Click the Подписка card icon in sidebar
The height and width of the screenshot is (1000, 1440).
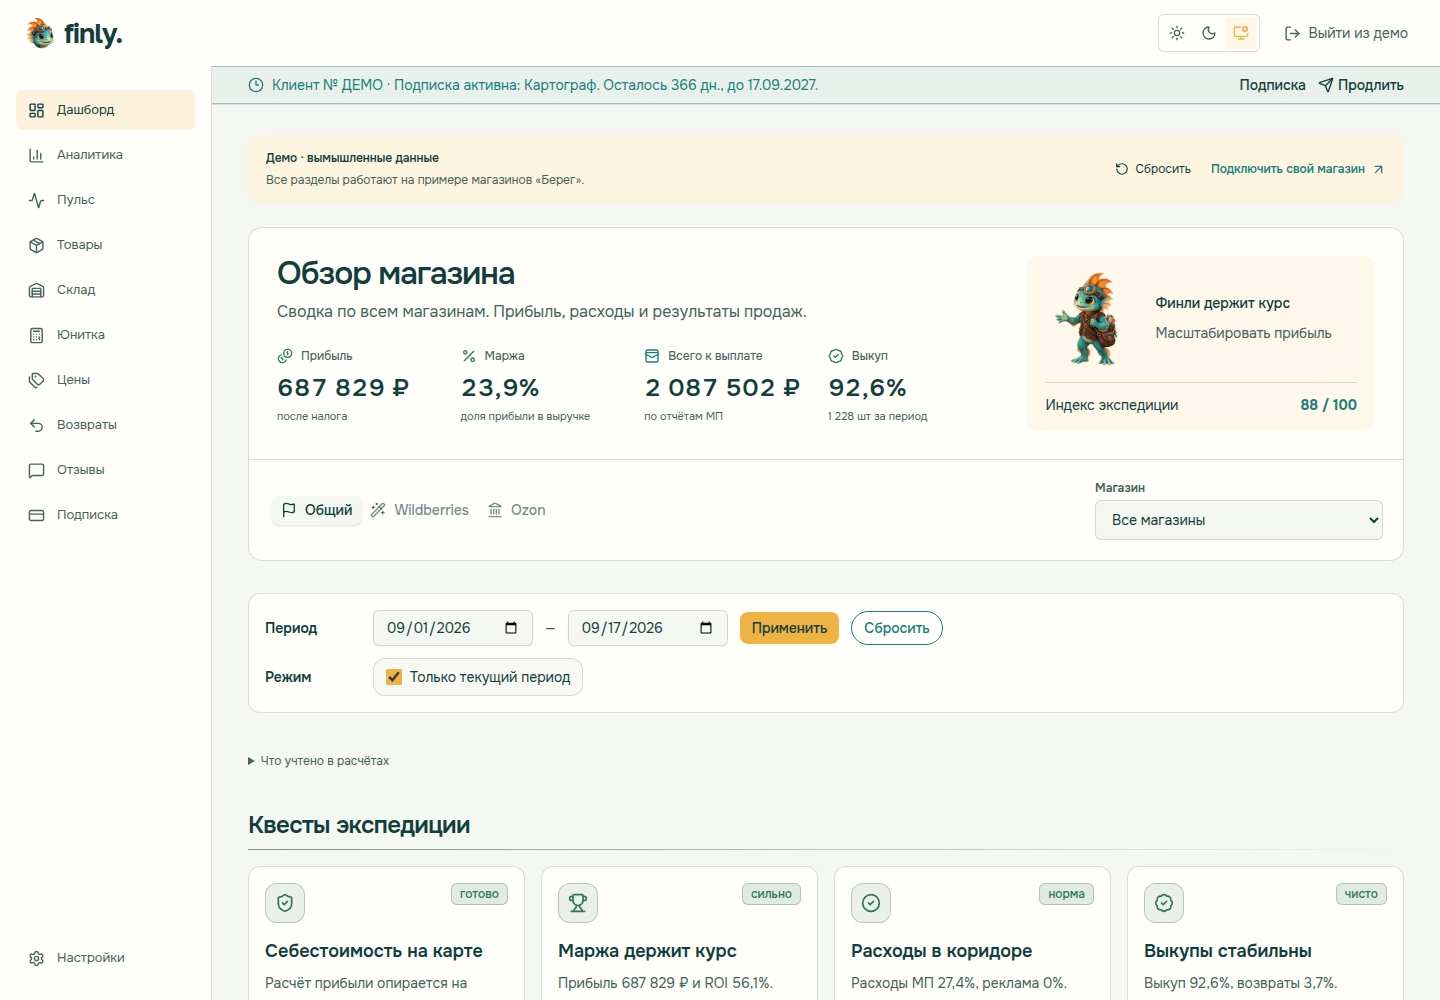[x=37, y=515]
